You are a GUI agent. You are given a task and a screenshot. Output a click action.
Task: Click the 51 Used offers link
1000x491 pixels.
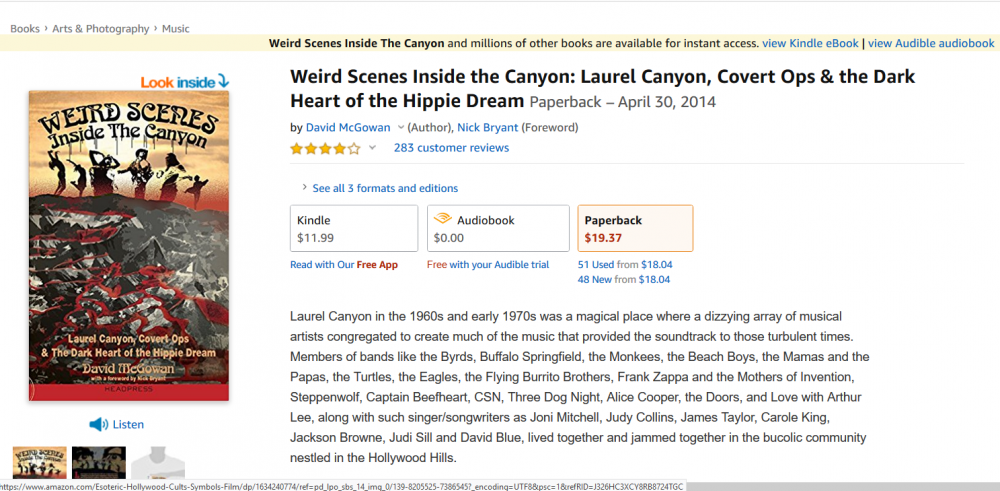click(x=600, y=265)
